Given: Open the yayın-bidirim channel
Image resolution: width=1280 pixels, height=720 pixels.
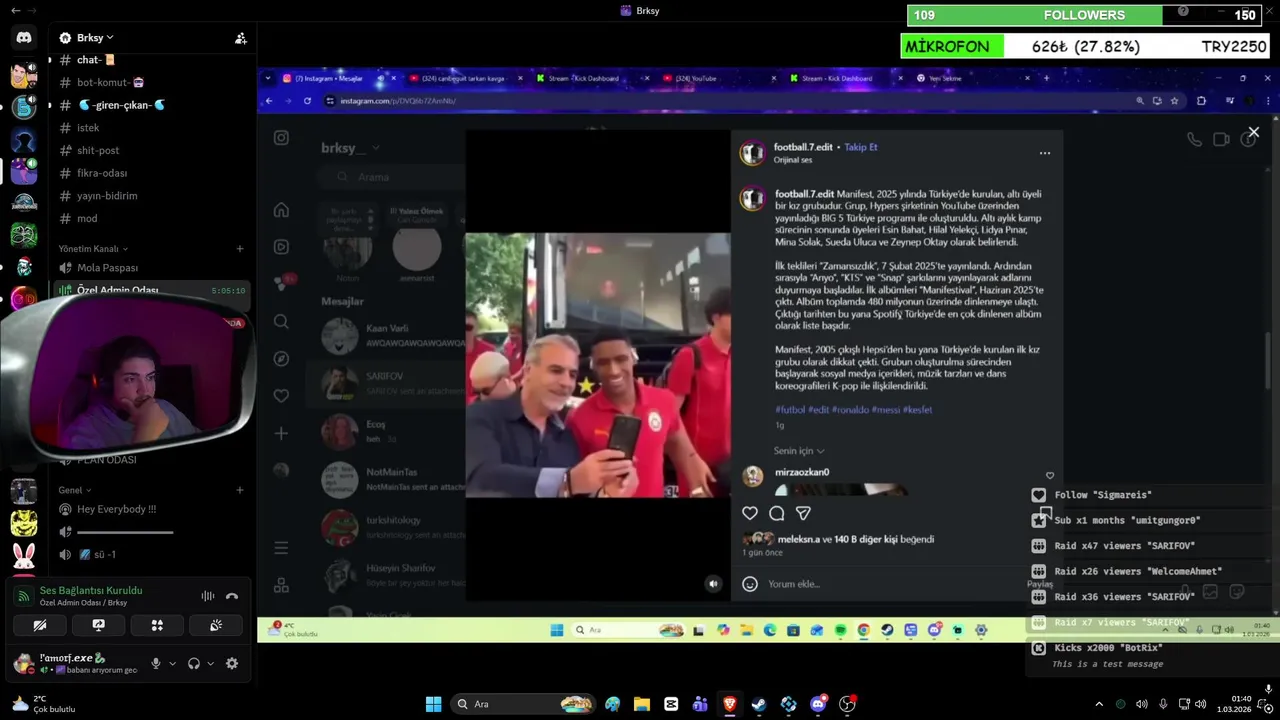Looking at the screenshot, I should point(107,196).
